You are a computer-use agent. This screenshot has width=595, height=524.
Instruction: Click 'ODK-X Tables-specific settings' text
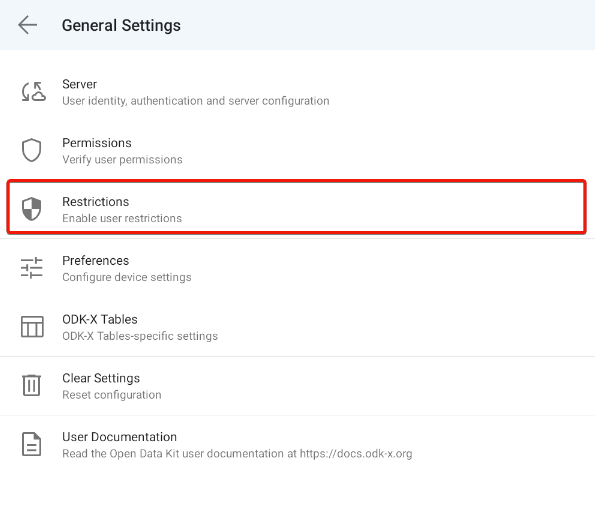click(140, 336)
